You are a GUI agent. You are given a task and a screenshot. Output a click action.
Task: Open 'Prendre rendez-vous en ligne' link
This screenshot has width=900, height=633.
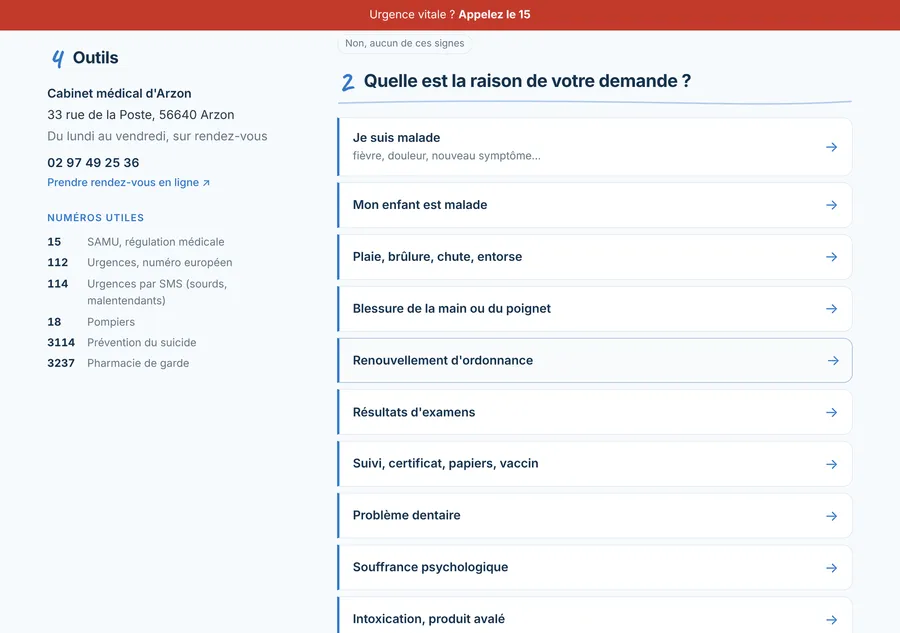129,182
